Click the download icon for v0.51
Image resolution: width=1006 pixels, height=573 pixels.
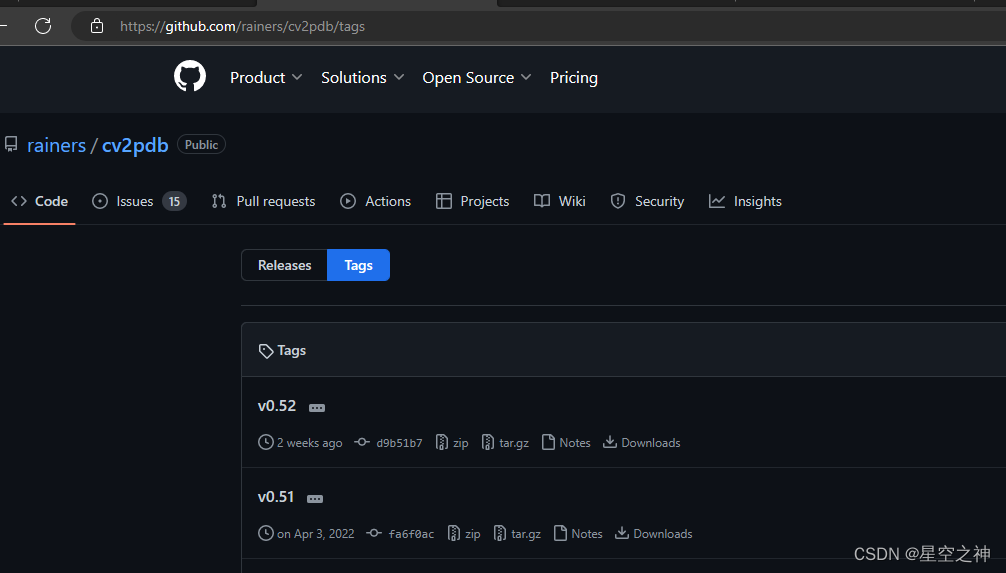click(x=622, y=533)
